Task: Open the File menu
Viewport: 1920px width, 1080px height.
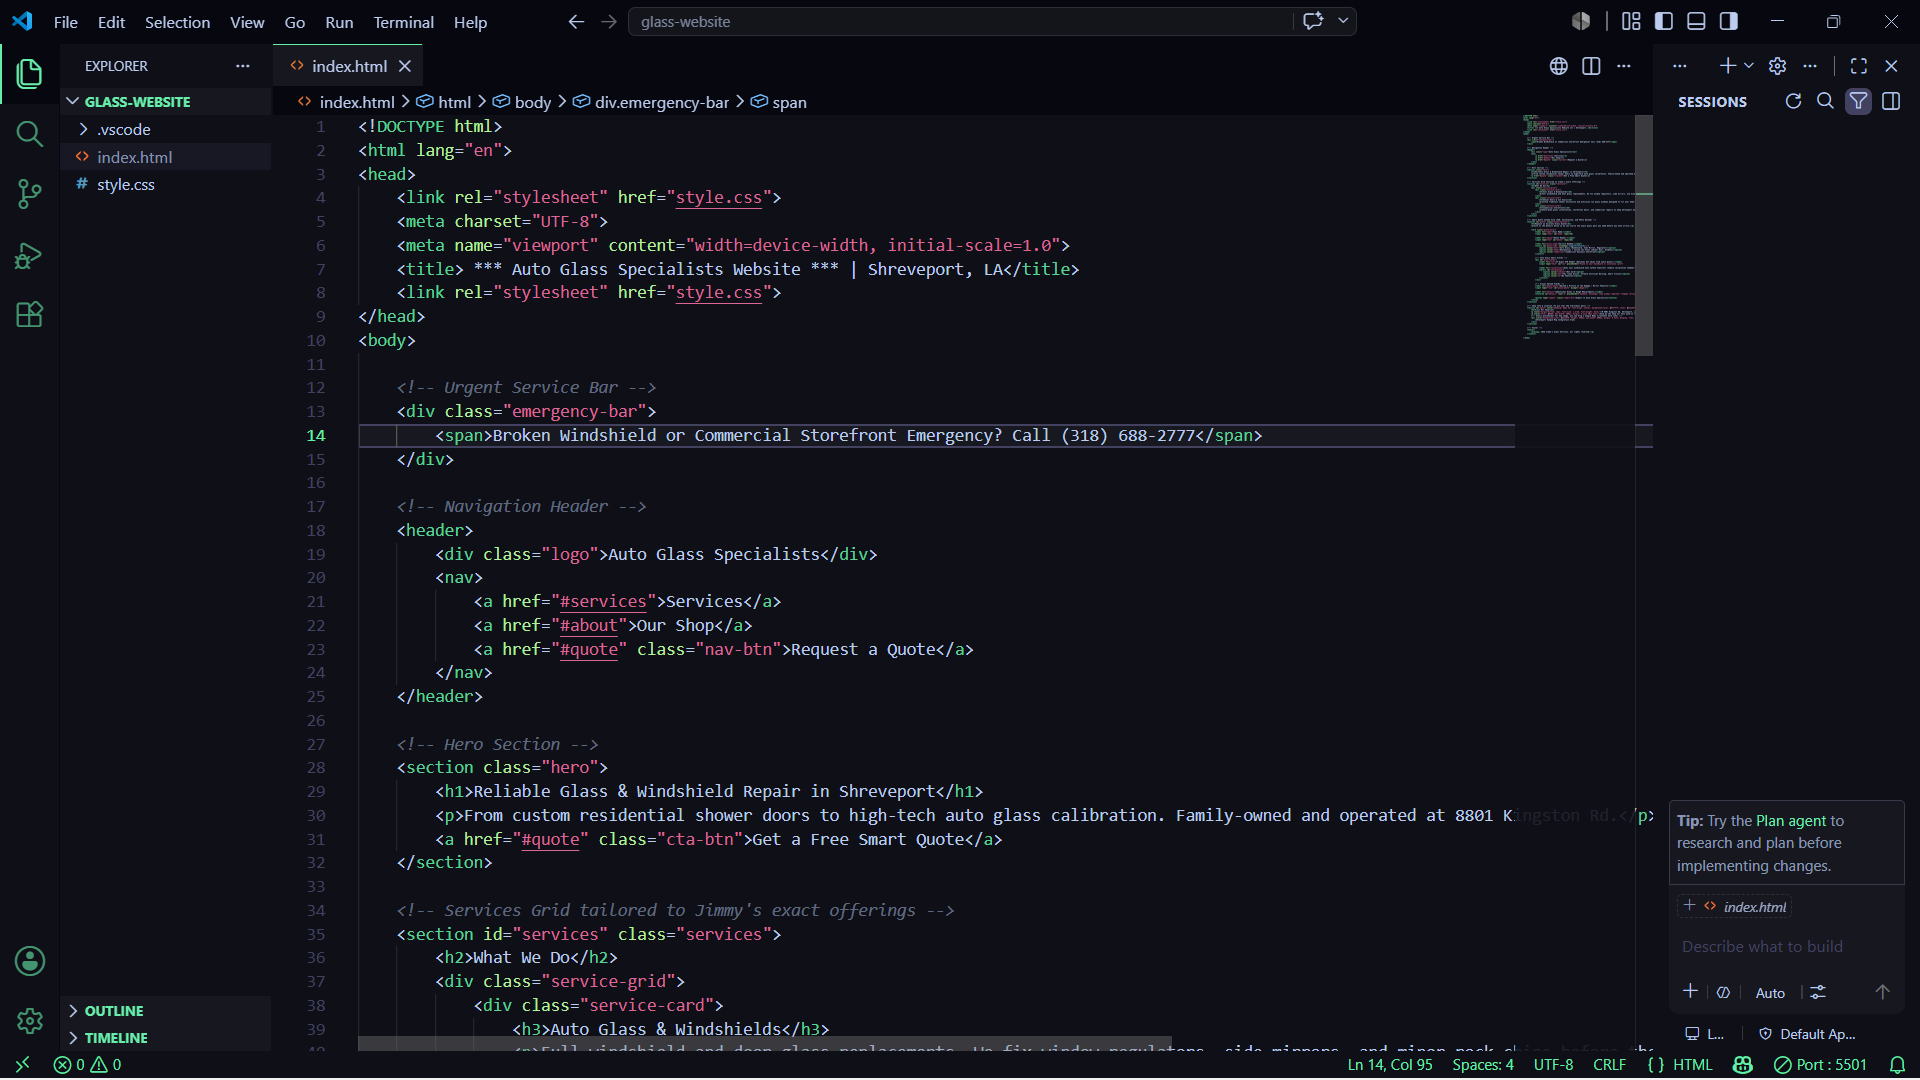Action: pyautogui.click(x=65, y=22)
